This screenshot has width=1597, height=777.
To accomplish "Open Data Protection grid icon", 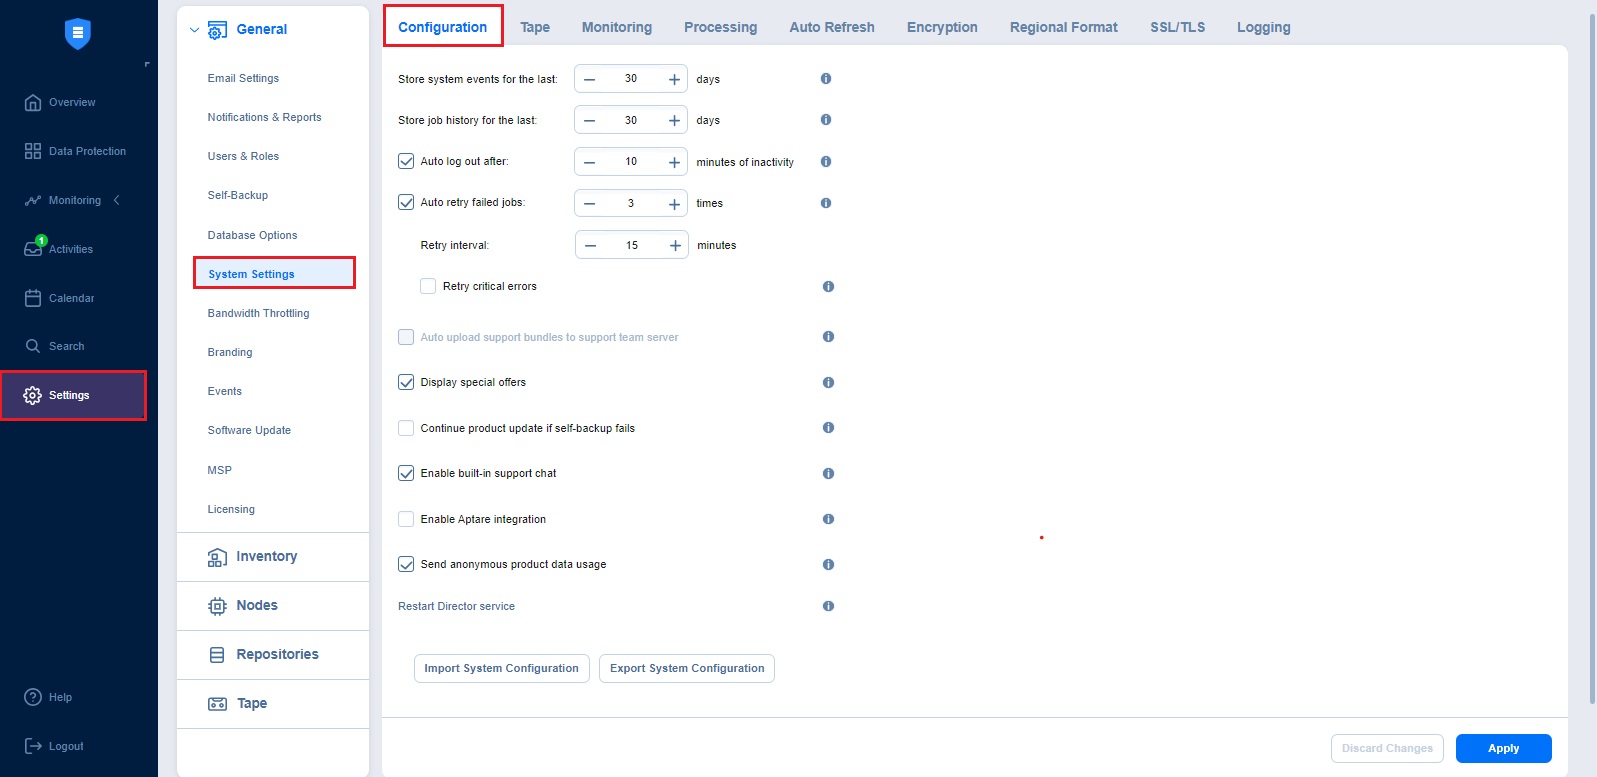I will tap(33, 151).
